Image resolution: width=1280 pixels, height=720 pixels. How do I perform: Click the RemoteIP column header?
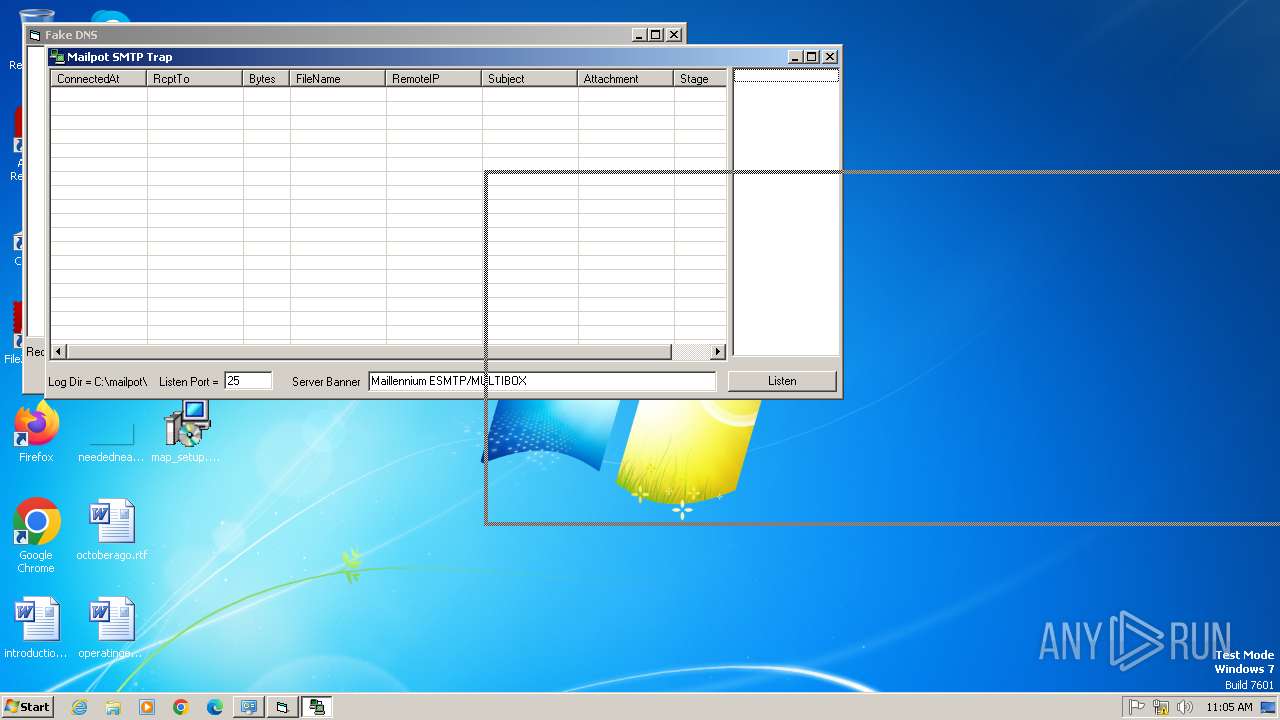434,78
